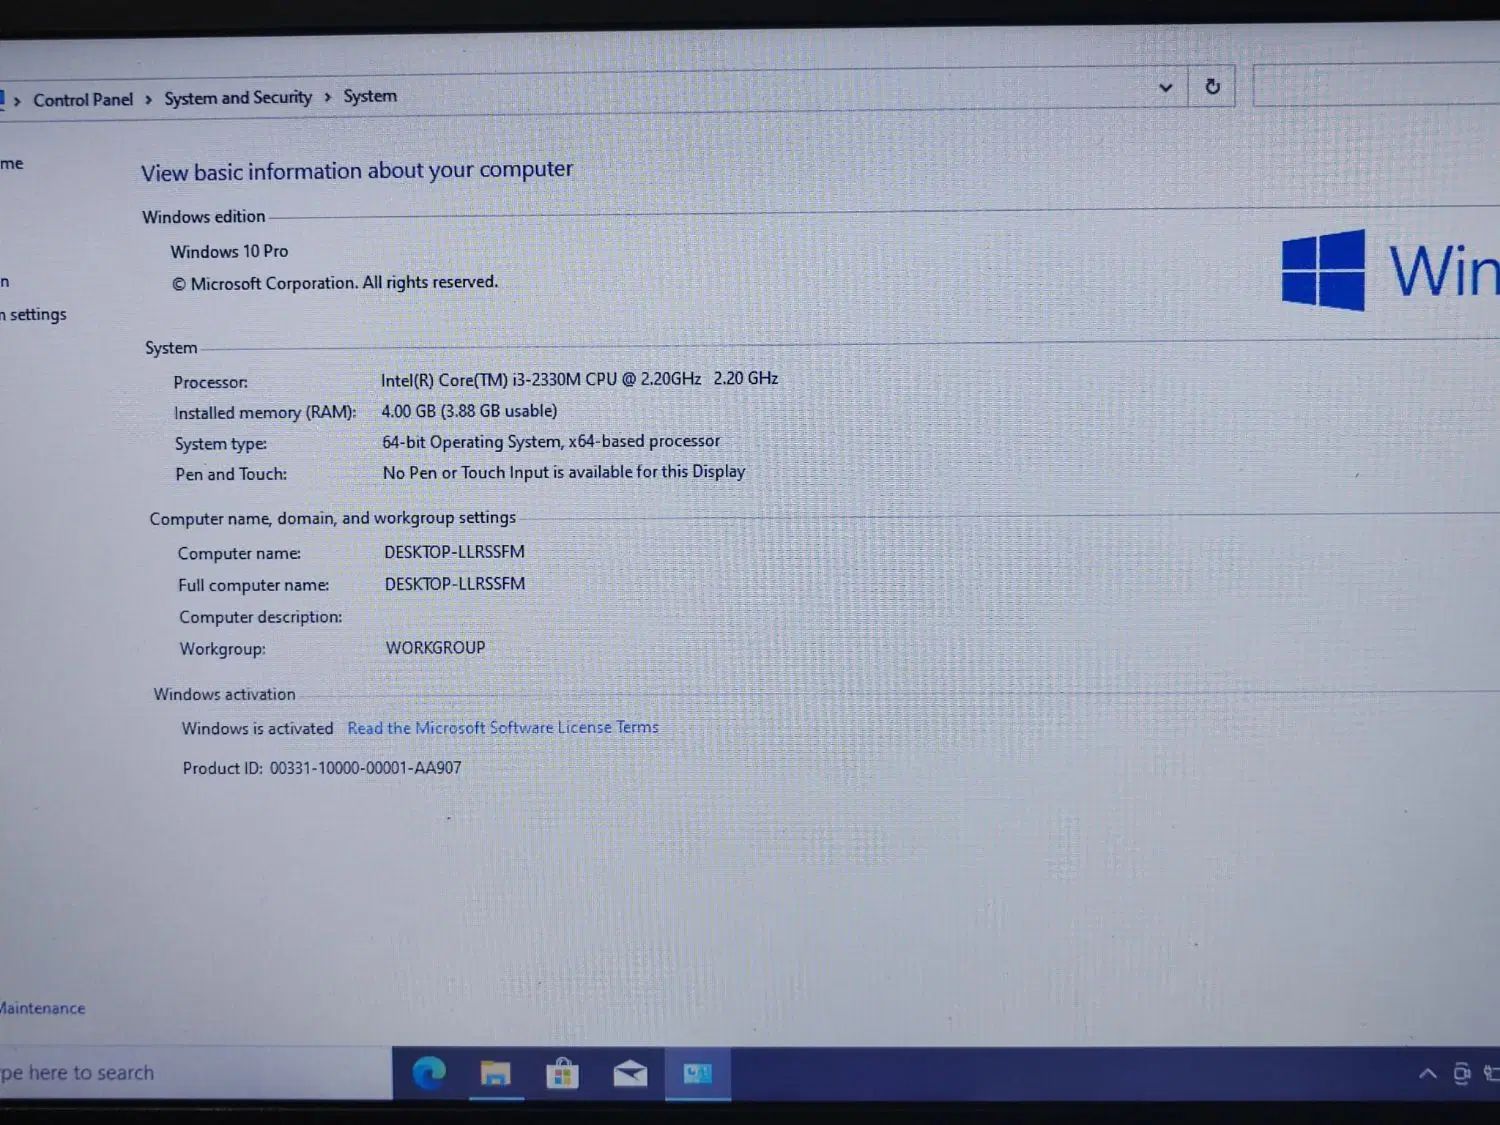This screenshot has width=1500, height=1125.
Task: Open the Mail app in taskbar
Action: pyautogui.click(x=630, y=1074)
